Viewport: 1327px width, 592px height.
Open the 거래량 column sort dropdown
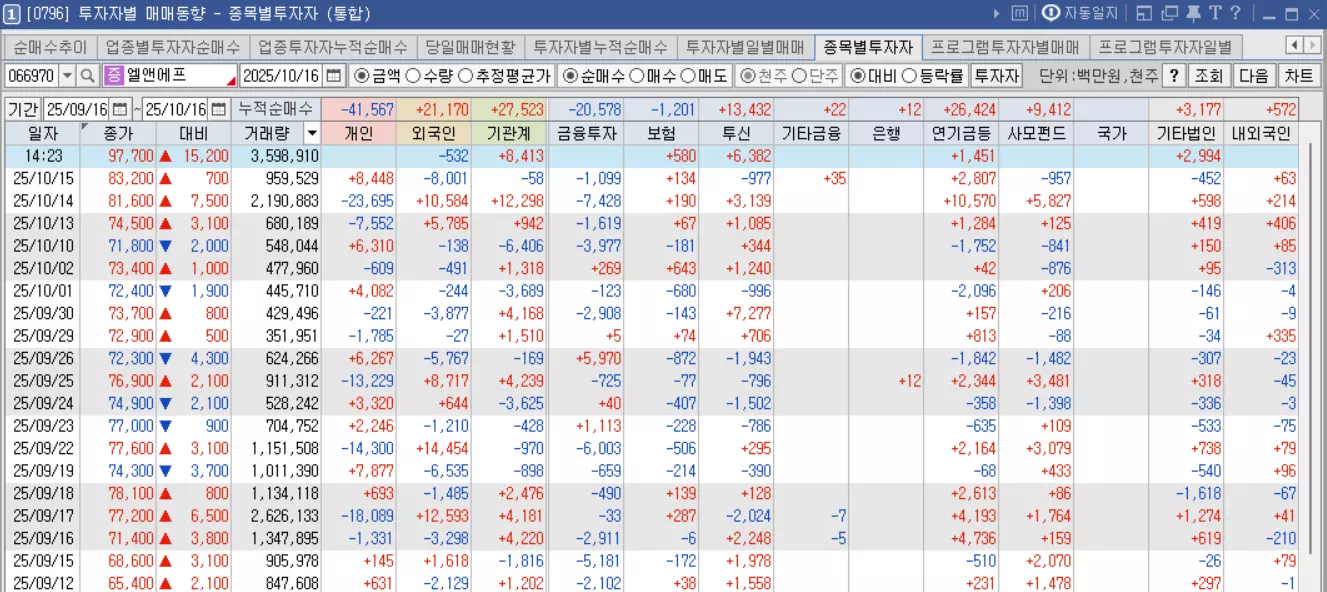pos(311,131)
